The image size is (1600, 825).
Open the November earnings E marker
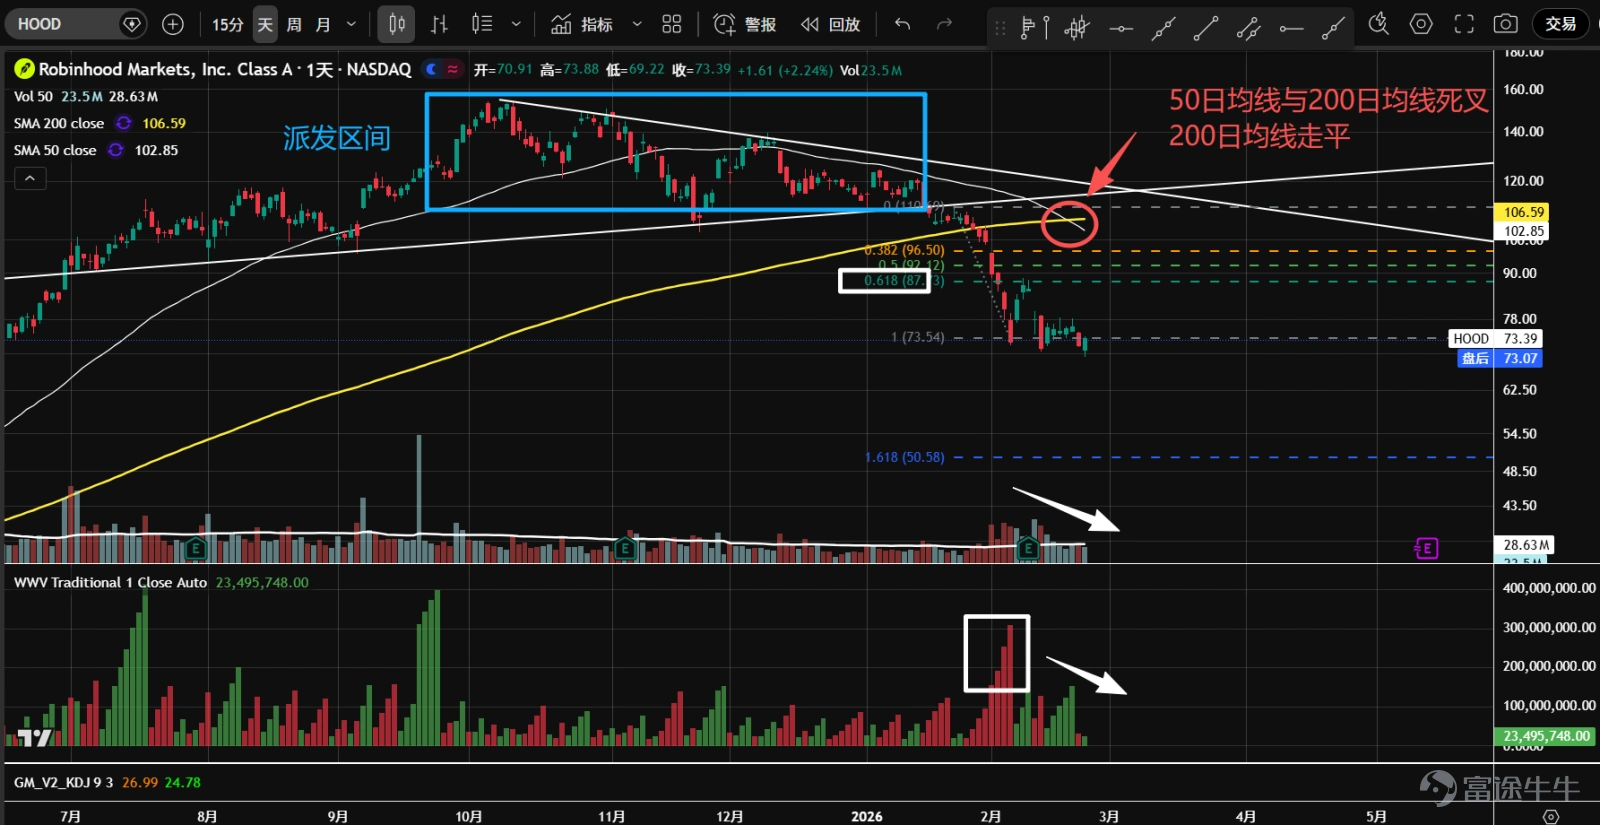pyautogui.click(x=625, y=548)
